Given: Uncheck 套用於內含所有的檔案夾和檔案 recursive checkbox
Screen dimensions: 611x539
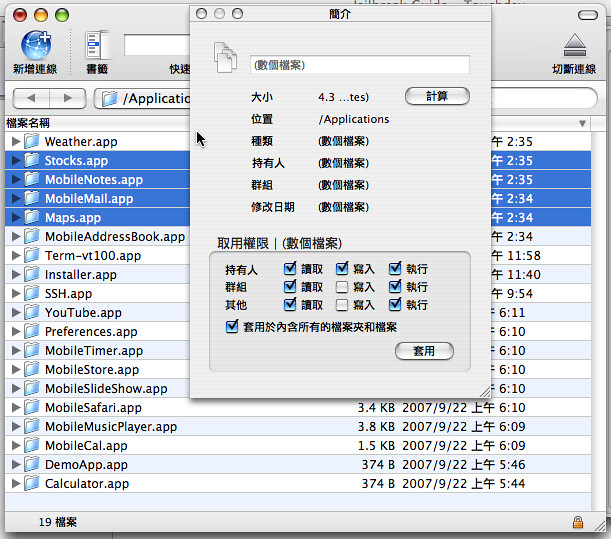Looking at the screenshot, I should (x=233, y=326).
